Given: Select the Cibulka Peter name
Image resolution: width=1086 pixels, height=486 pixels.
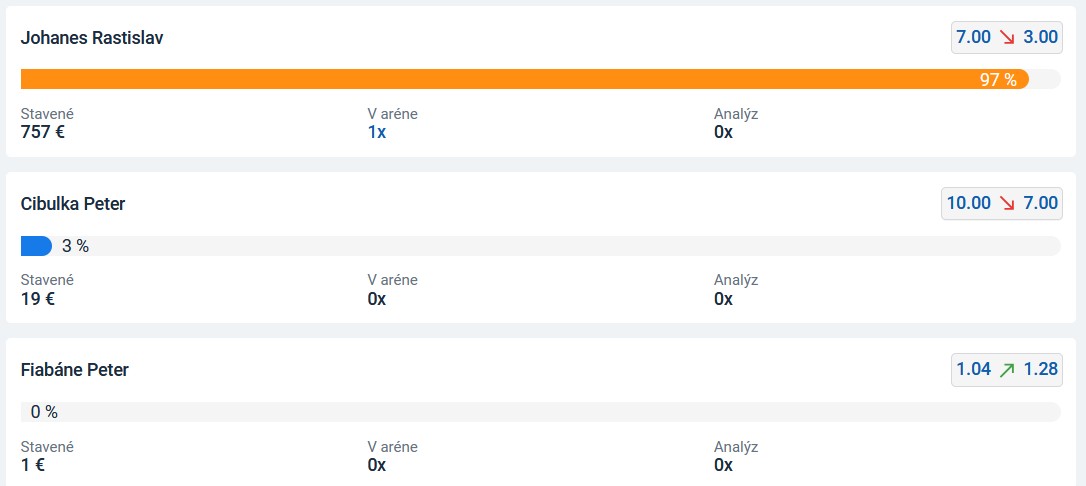Looking at the screenshot, I should [73, 204].
